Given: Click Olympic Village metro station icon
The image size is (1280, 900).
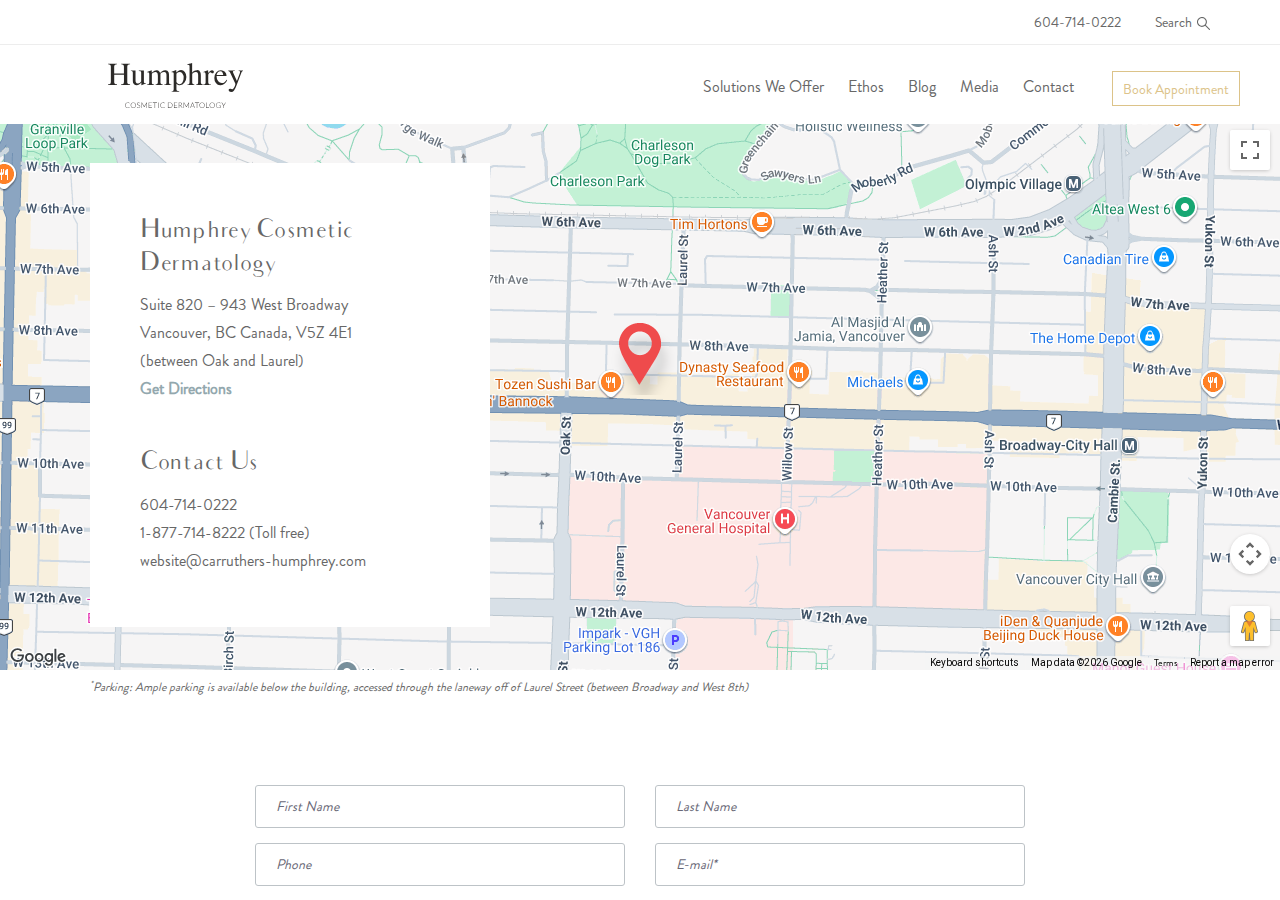Looking at the screenshot, I should [x=1073, y=184].
